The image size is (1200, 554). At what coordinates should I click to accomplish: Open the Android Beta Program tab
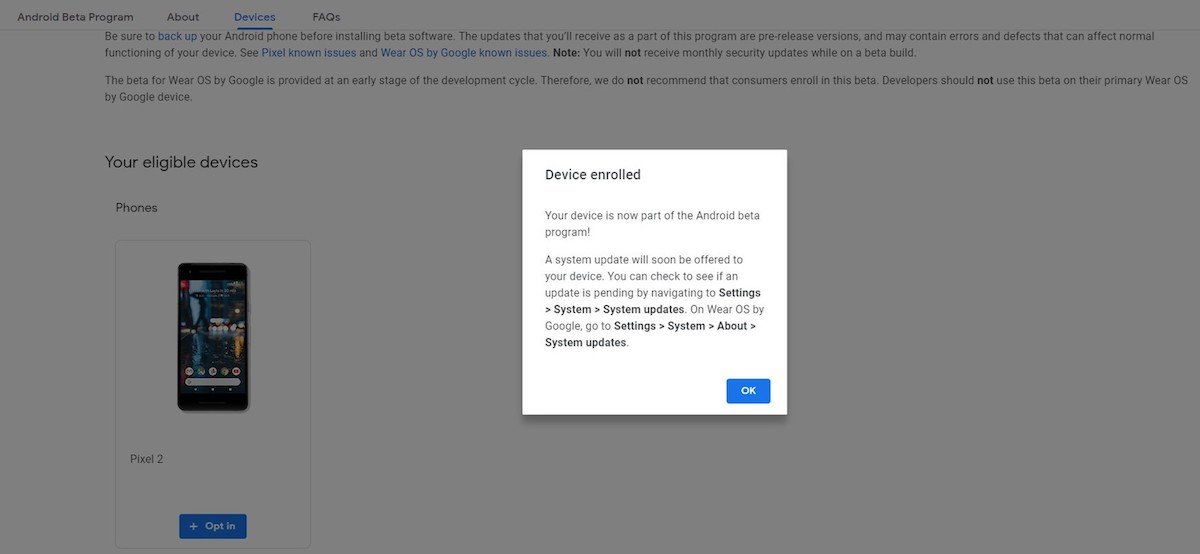coord(75,17)
